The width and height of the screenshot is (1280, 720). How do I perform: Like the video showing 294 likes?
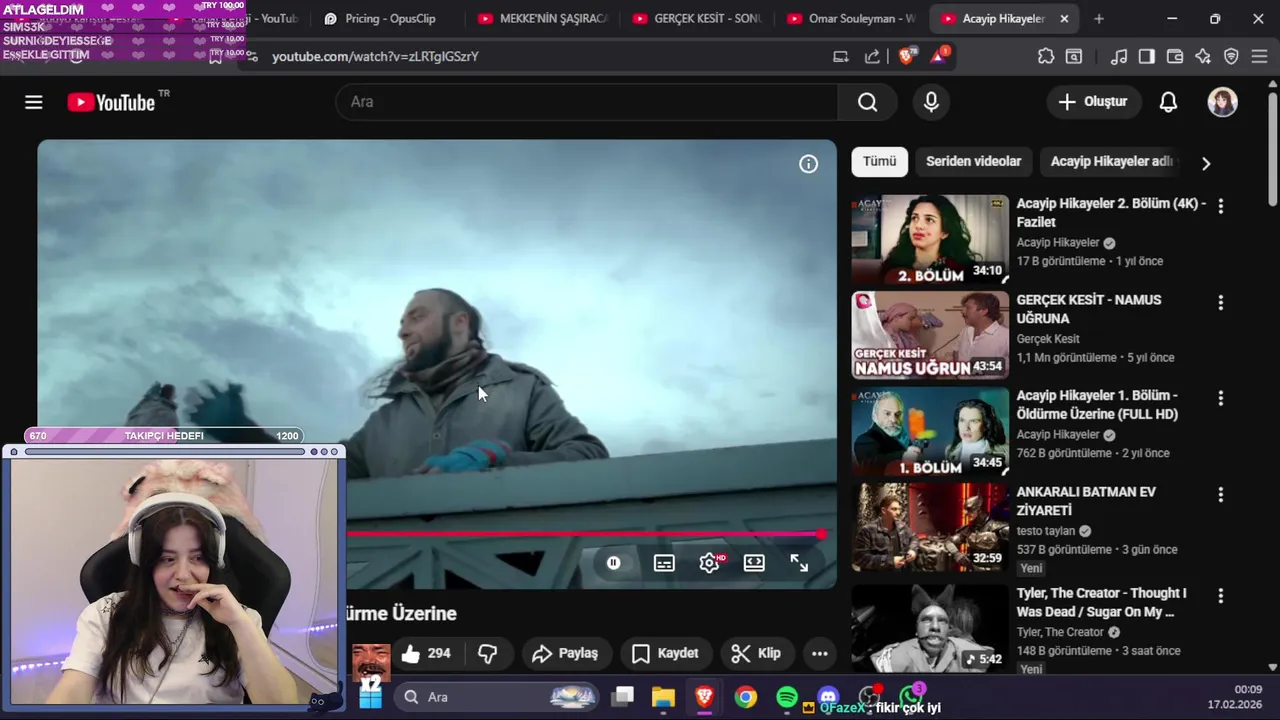coord(427,653)
